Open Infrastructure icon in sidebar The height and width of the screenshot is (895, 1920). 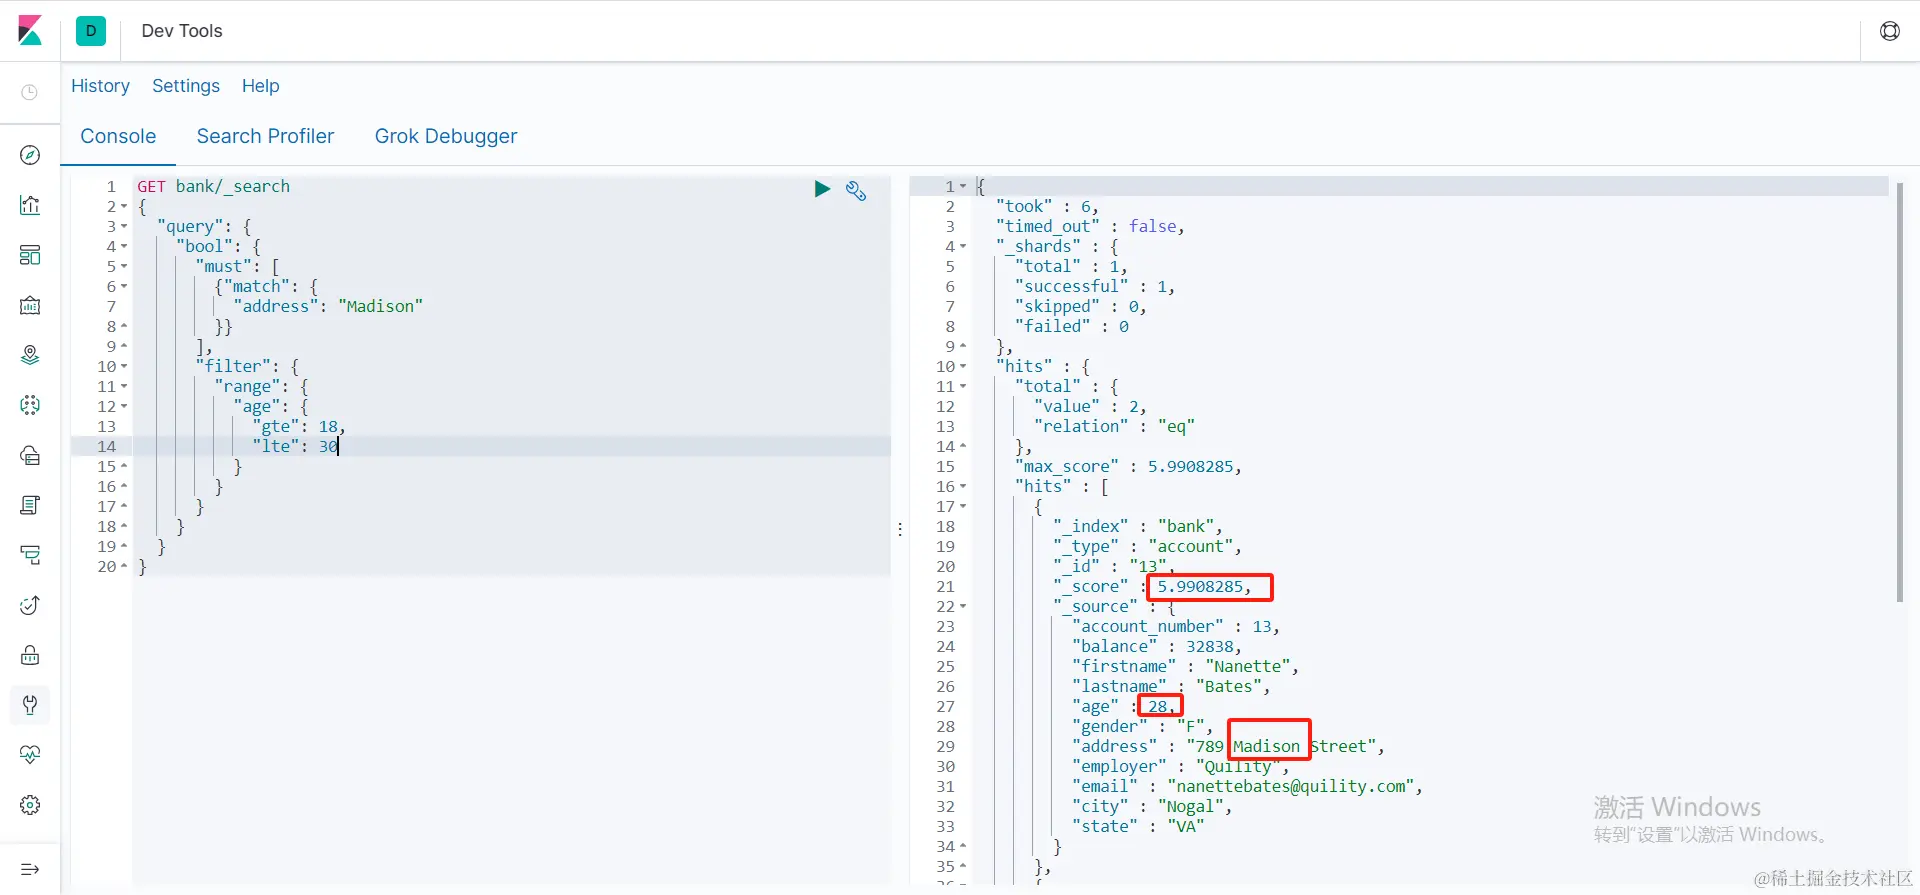coord(30,455)
